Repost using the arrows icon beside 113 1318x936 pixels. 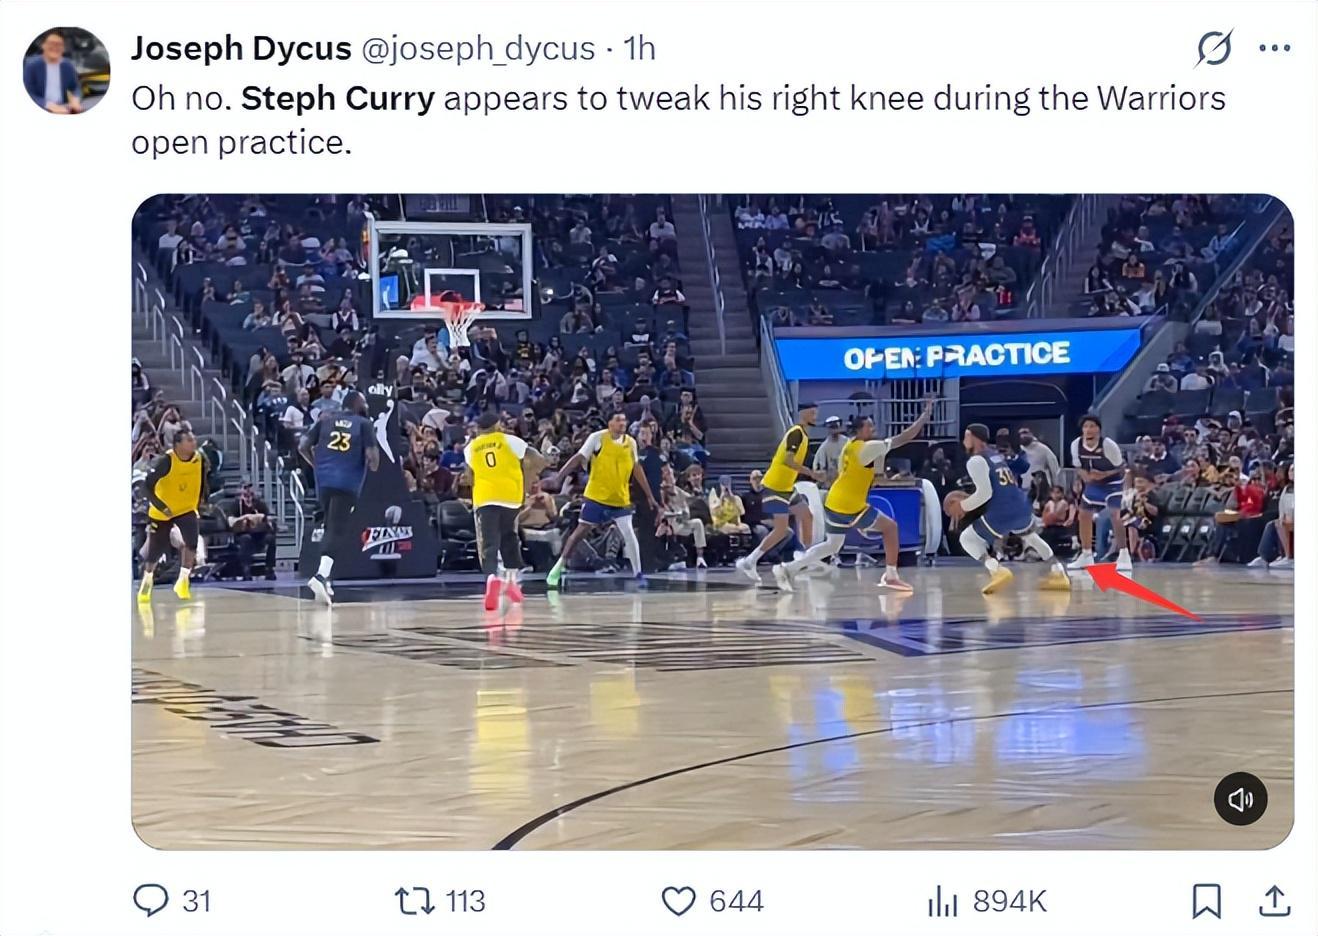[x=414, y=900]
